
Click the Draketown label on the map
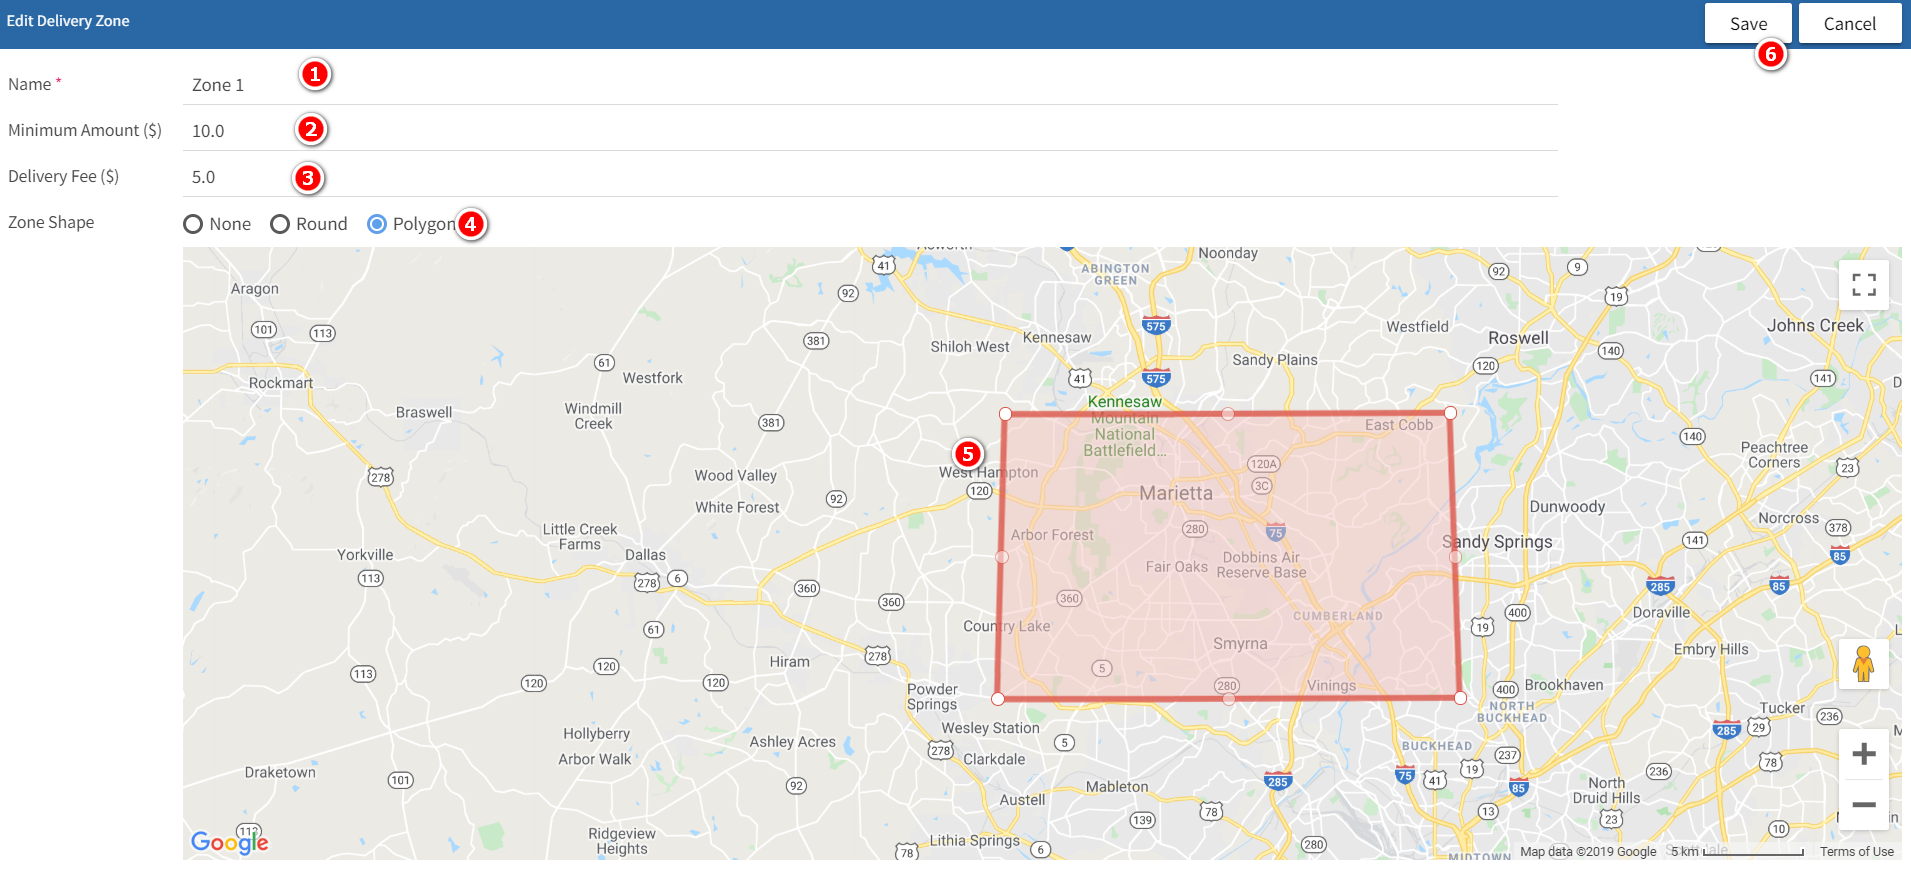(x=280, y=773)
